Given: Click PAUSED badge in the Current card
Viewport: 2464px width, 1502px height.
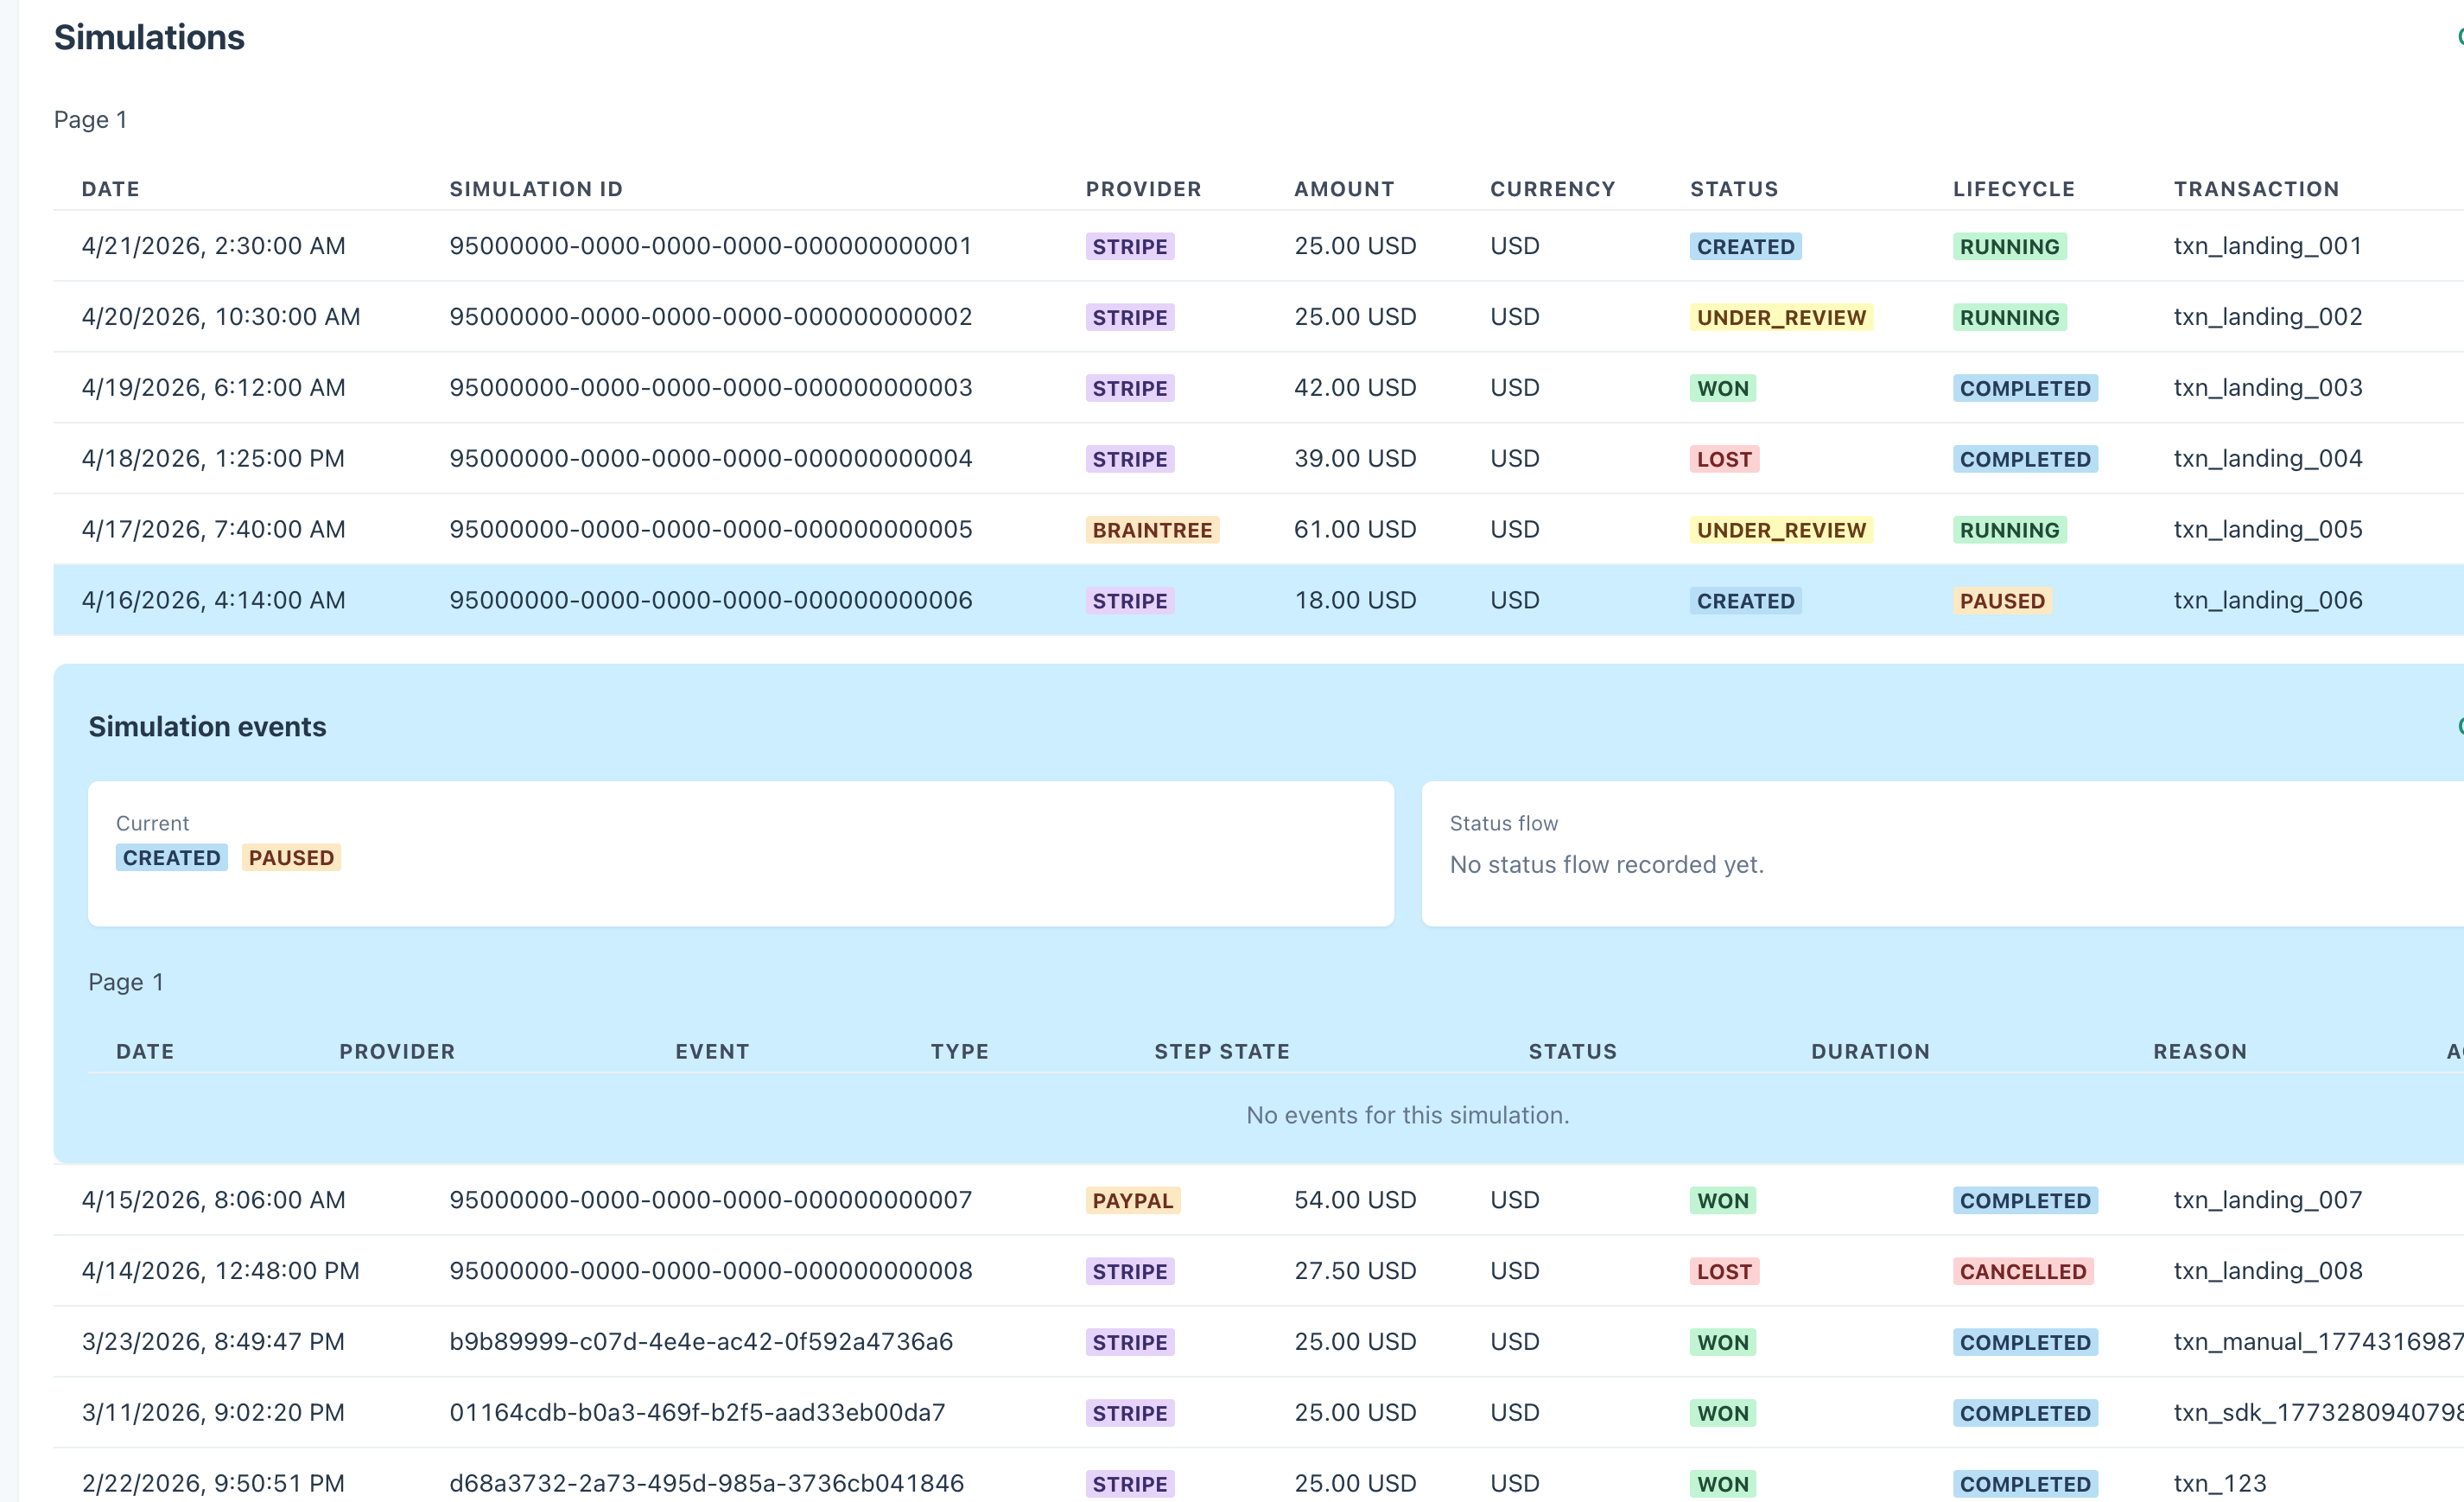Looking at the screenshot, I should [x=291, y=858].
